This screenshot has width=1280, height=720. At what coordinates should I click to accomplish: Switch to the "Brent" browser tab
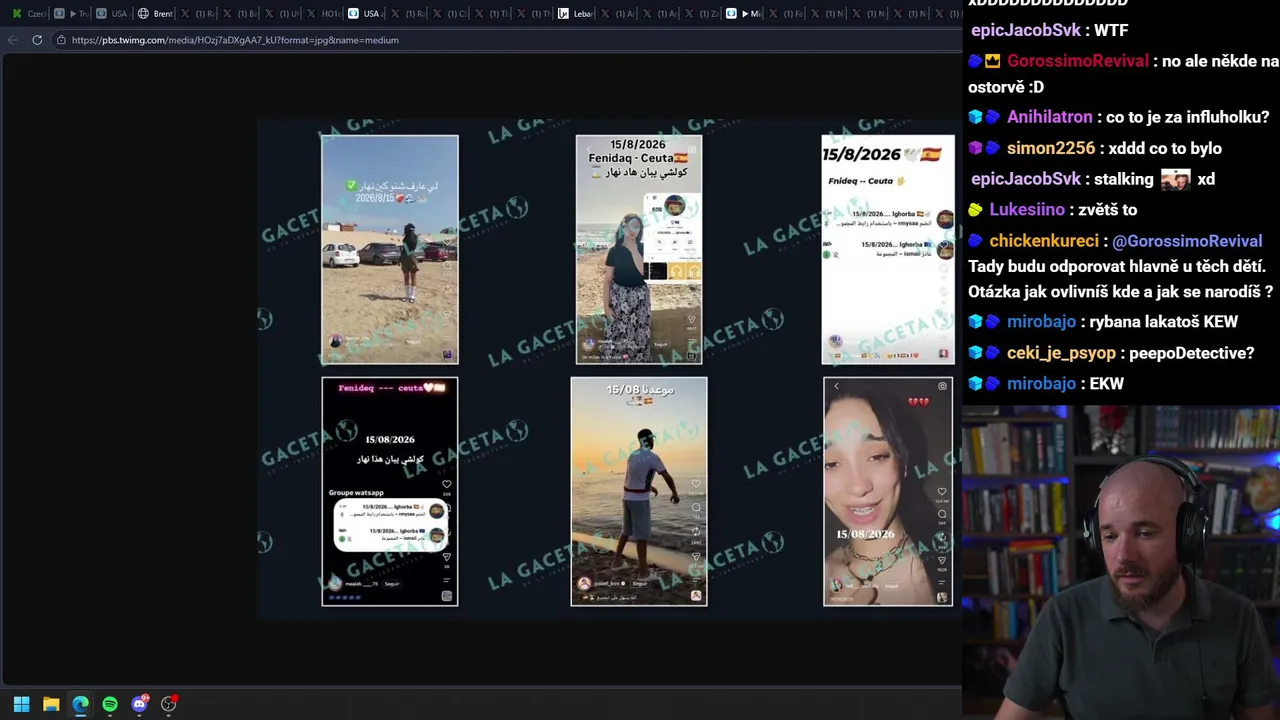[x=155, y=13]
